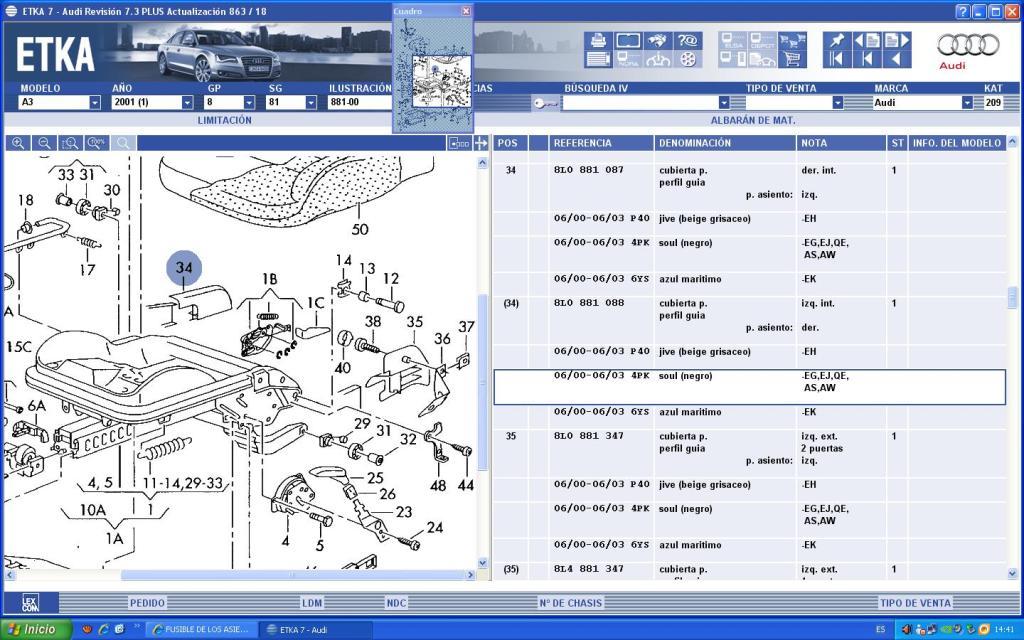Image resolution: width=1024 pixels, height=640 pixels.
Task: Click the NDC button in the bottom bar
Action: 396,603
